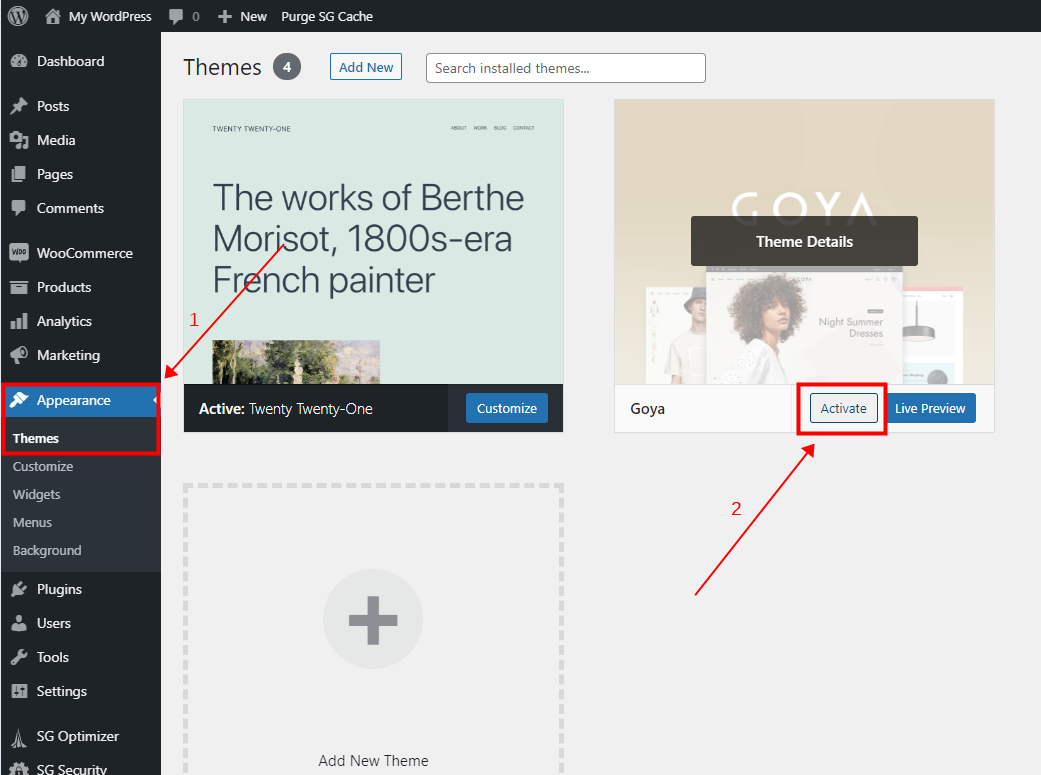Viewport: 1041px width, 775px height.
Task: Click New in the admin bar
Action: pyautogui.click(x=254, y=17)
